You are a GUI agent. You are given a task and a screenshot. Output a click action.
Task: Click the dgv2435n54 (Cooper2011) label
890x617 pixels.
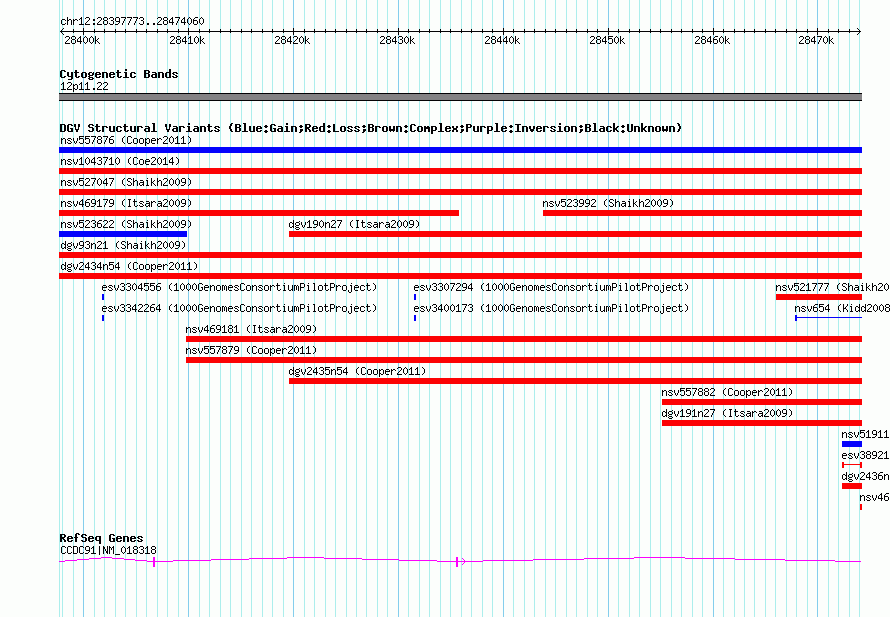tap(357, 371)
